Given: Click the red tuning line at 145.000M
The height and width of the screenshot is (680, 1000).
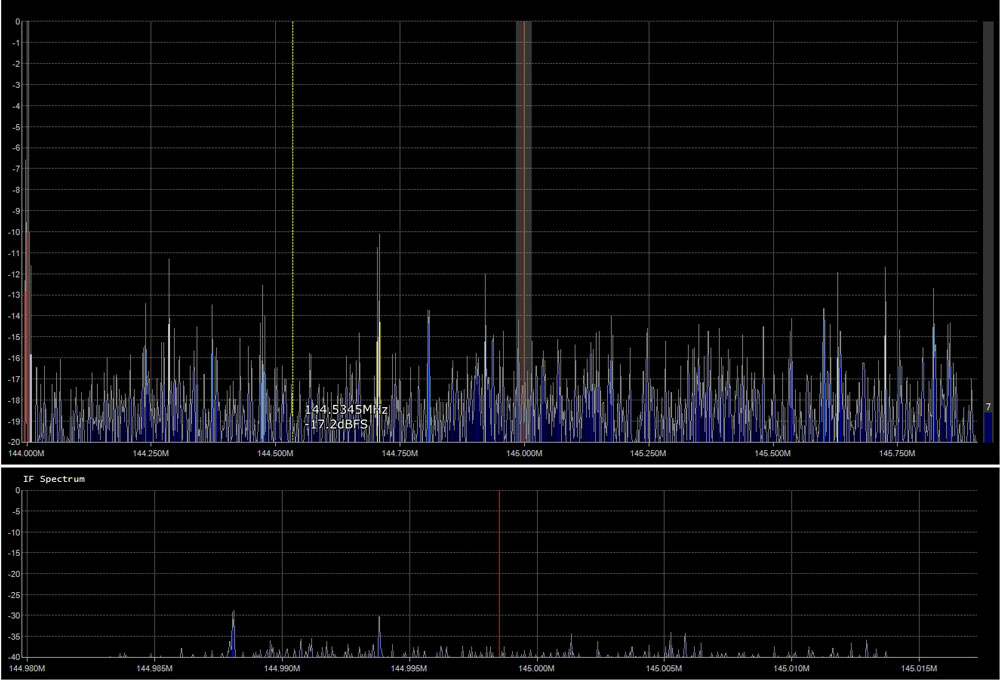Looking at the screenshot, I should pyautogui.click(x=523, y=200).
